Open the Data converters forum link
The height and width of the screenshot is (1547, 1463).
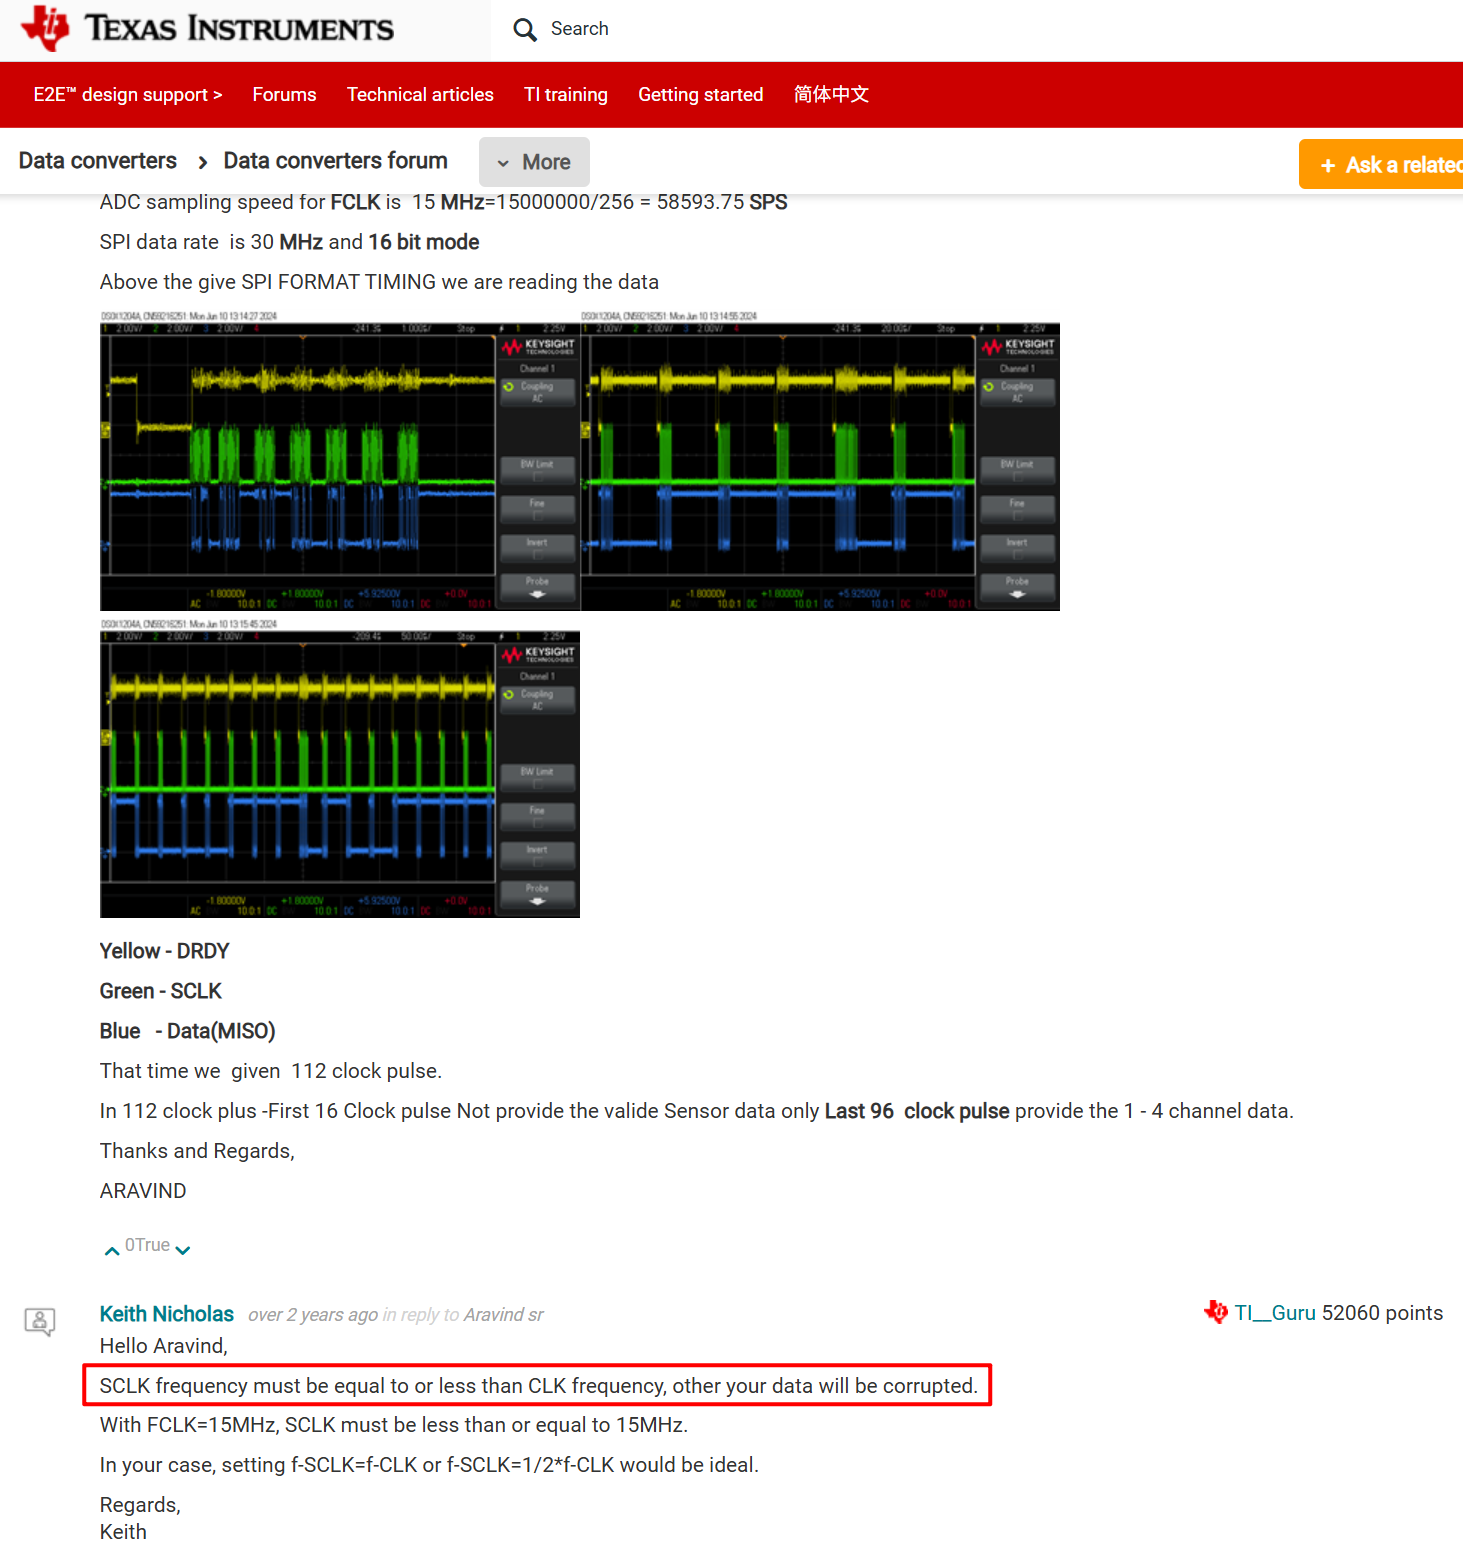pyautogui.click(x=336, y=161)
